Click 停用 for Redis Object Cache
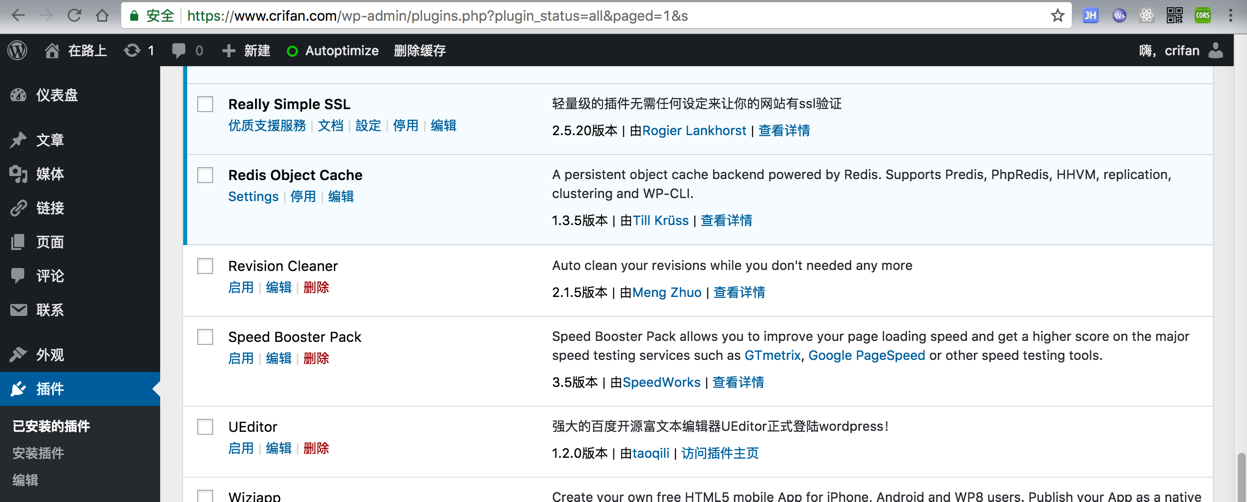Image resolution: width=1247 pixels, height=502 pixels. click(303, 197)
